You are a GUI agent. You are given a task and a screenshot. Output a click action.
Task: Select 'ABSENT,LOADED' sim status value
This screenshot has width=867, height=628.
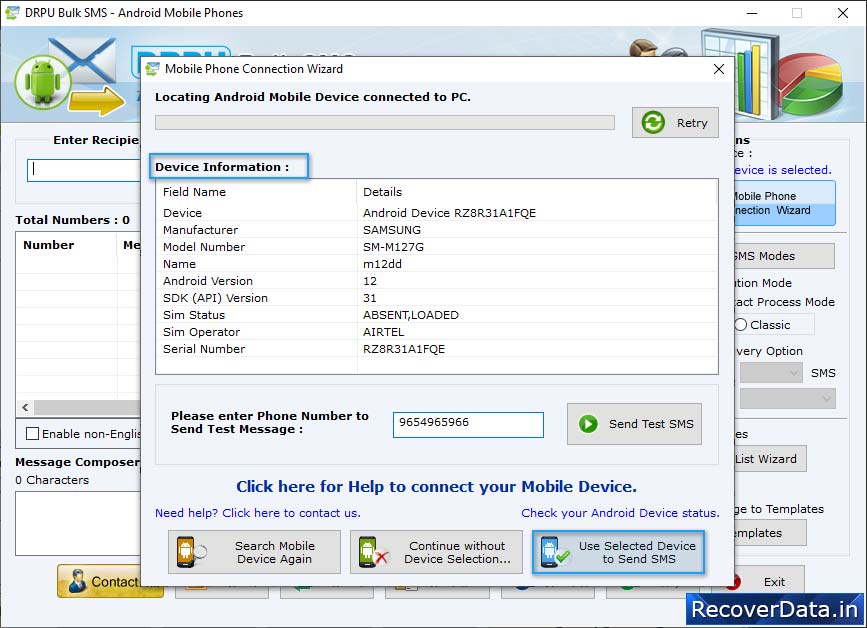click(x=411, y=315)
